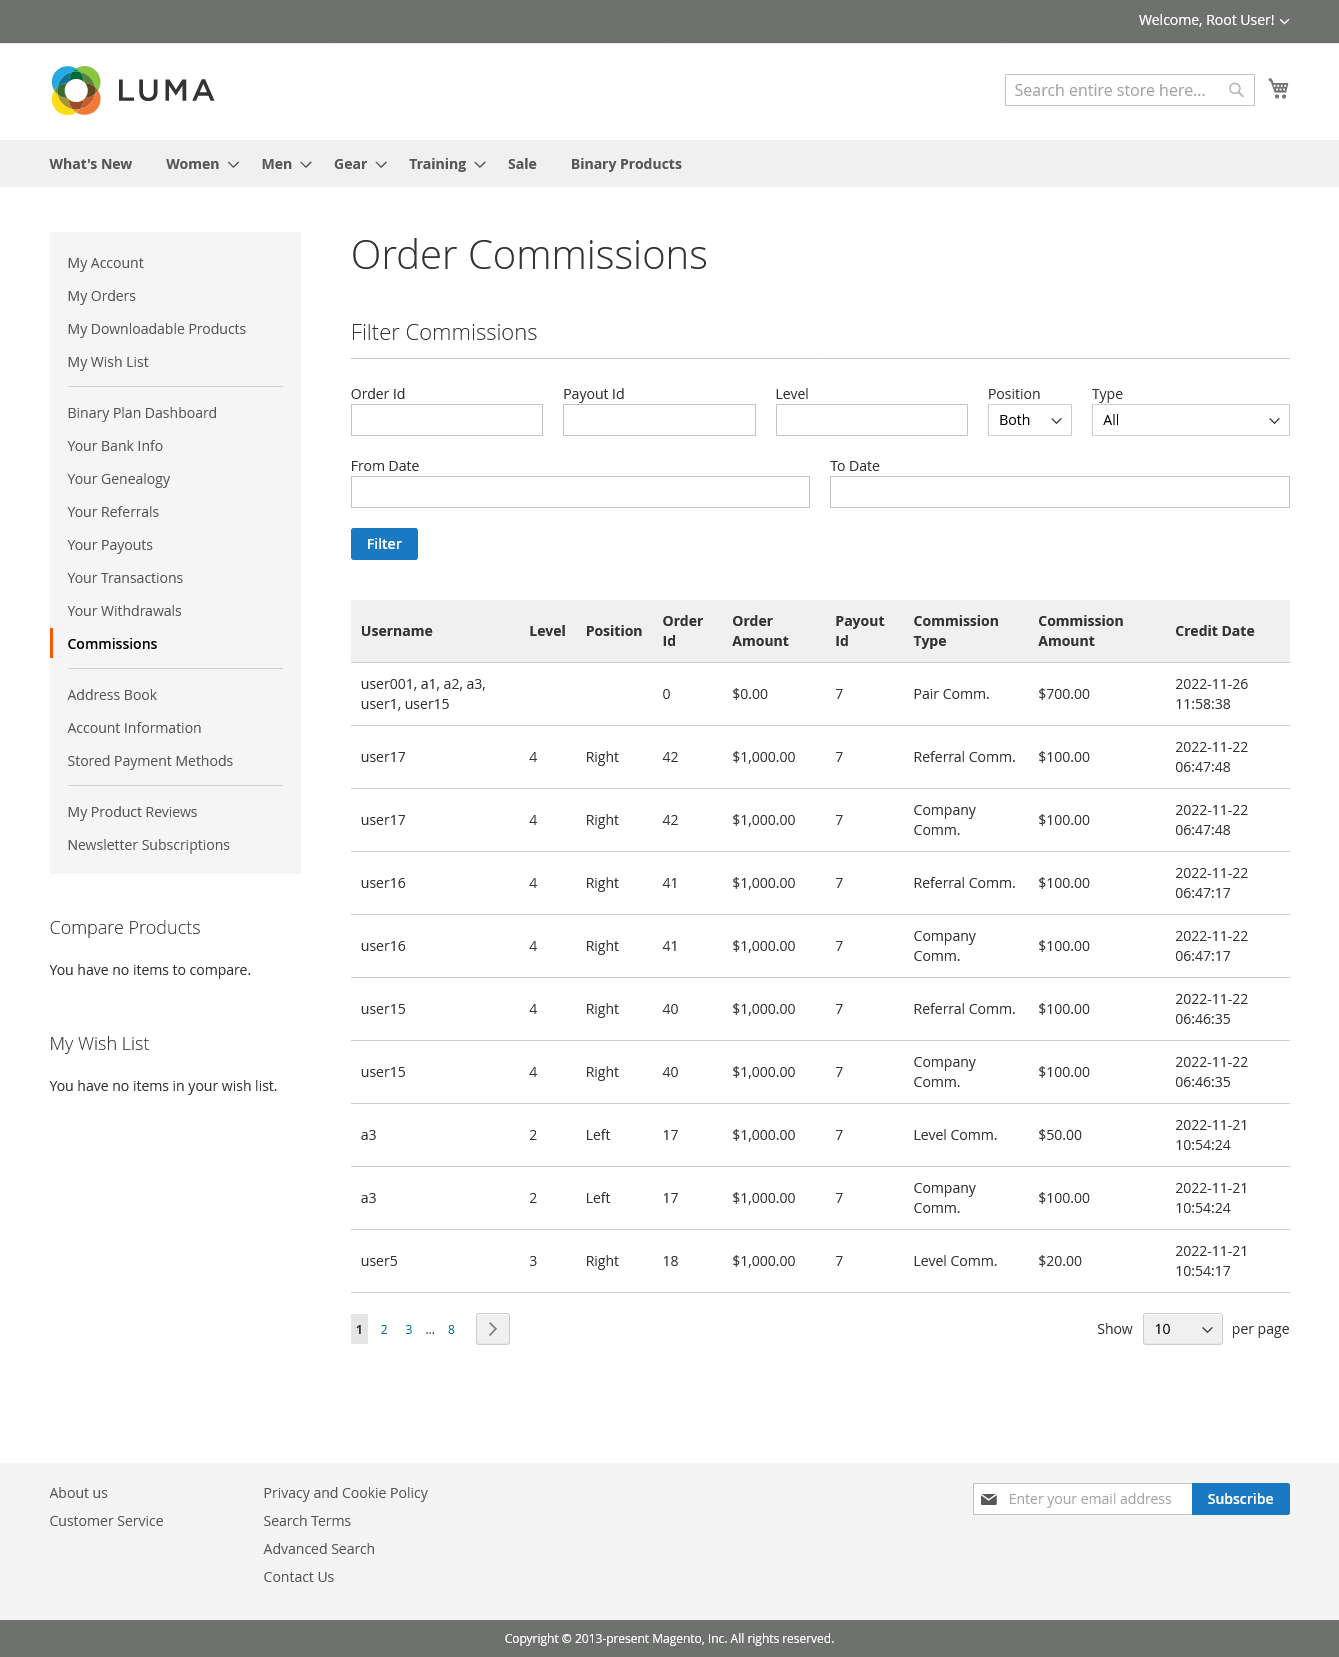Open Binary Plan Dashboard link
Screen dimensions: 1339x1657
[x=142, y=413]
